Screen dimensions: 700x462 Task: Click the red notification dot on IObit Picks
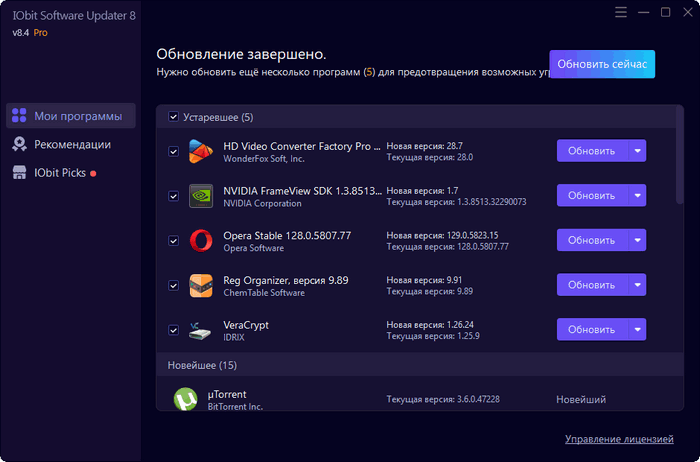coord(93,174)
